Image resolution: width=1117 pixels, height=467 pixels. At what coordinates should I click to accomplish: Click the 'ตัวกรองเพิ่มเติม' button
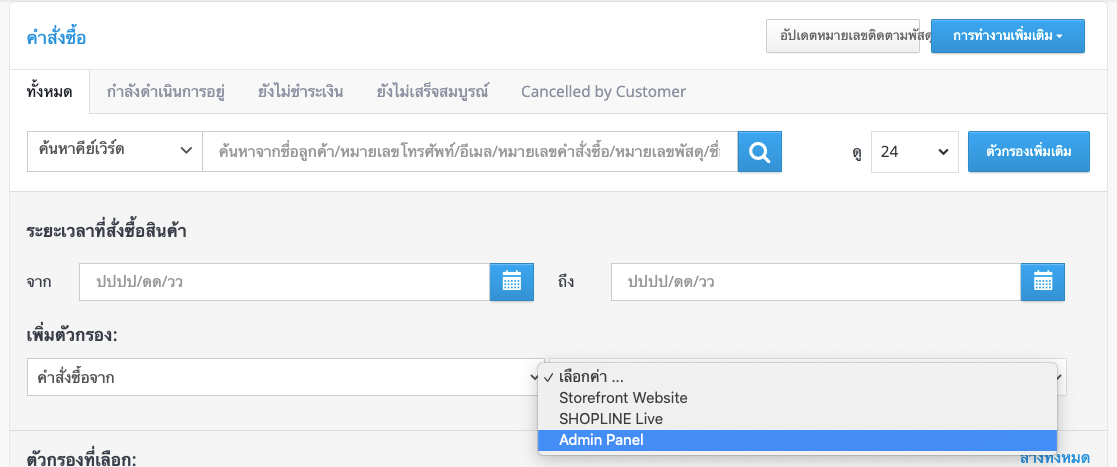click(x=1029, y=152)
